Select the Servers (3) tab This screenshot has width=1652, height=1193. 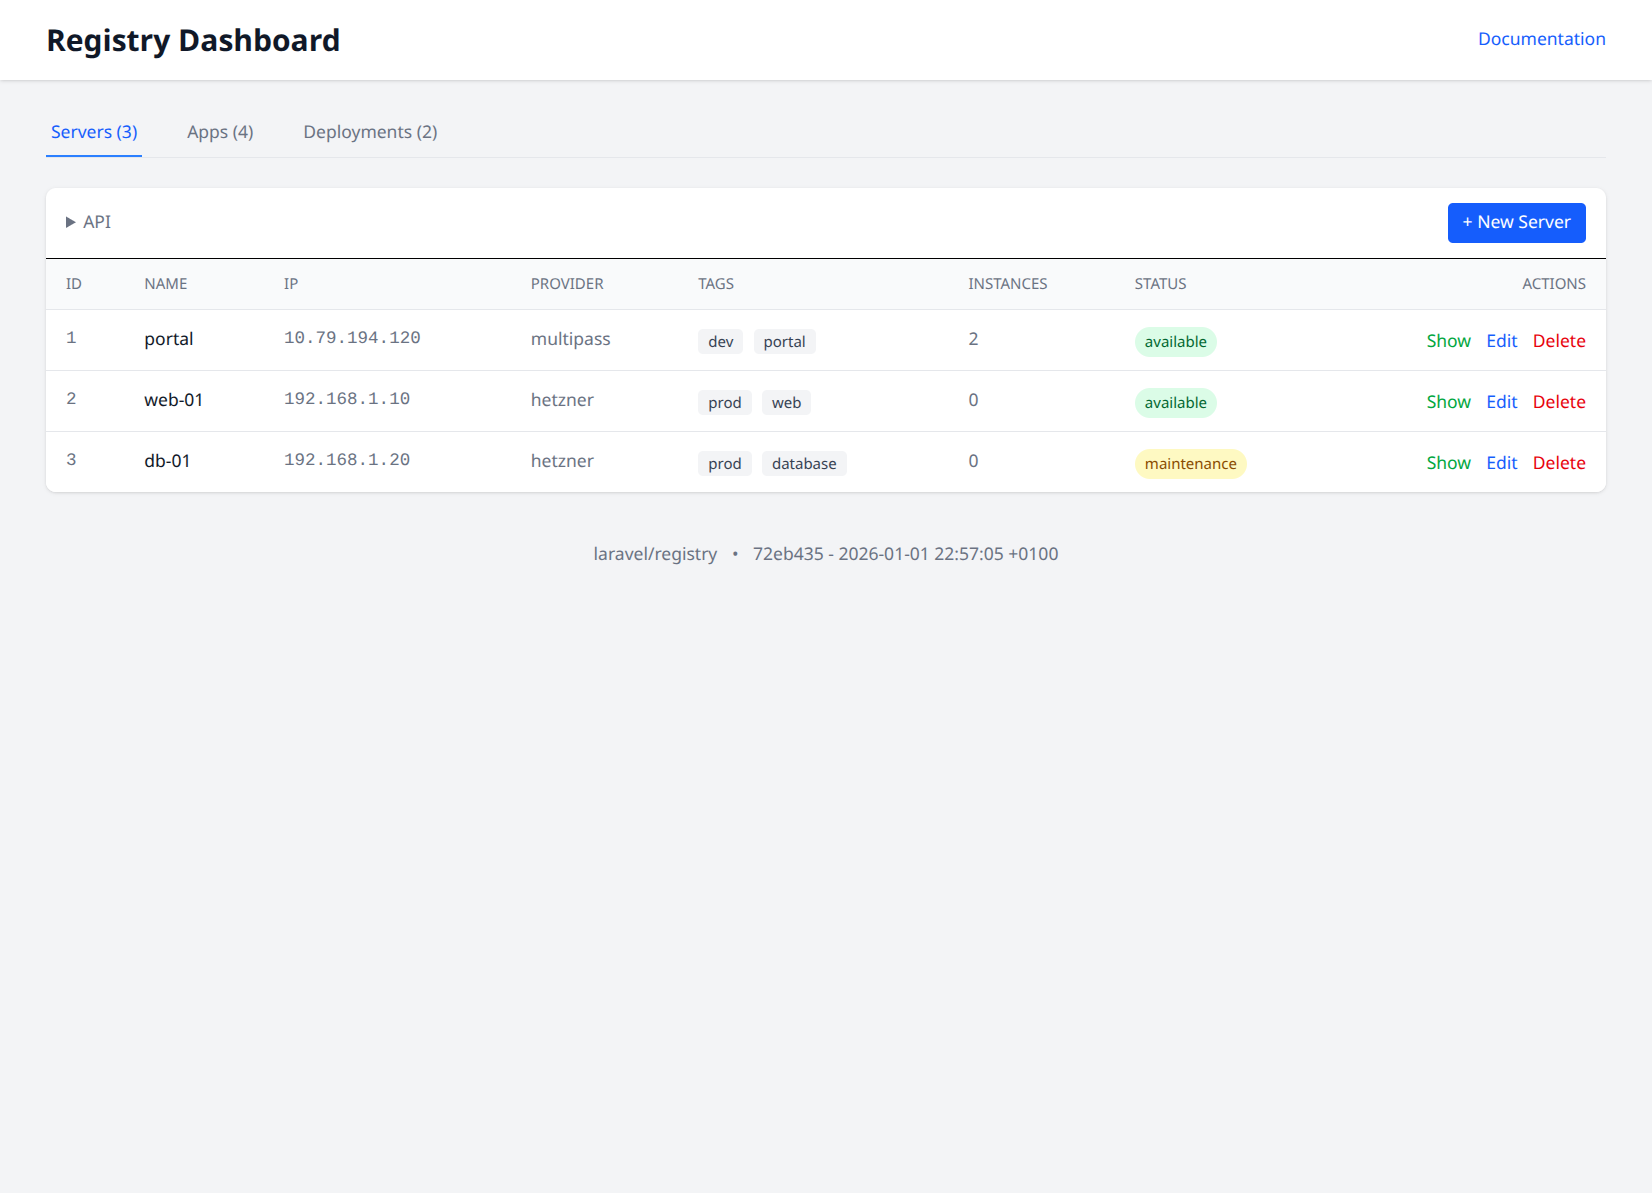94,132
